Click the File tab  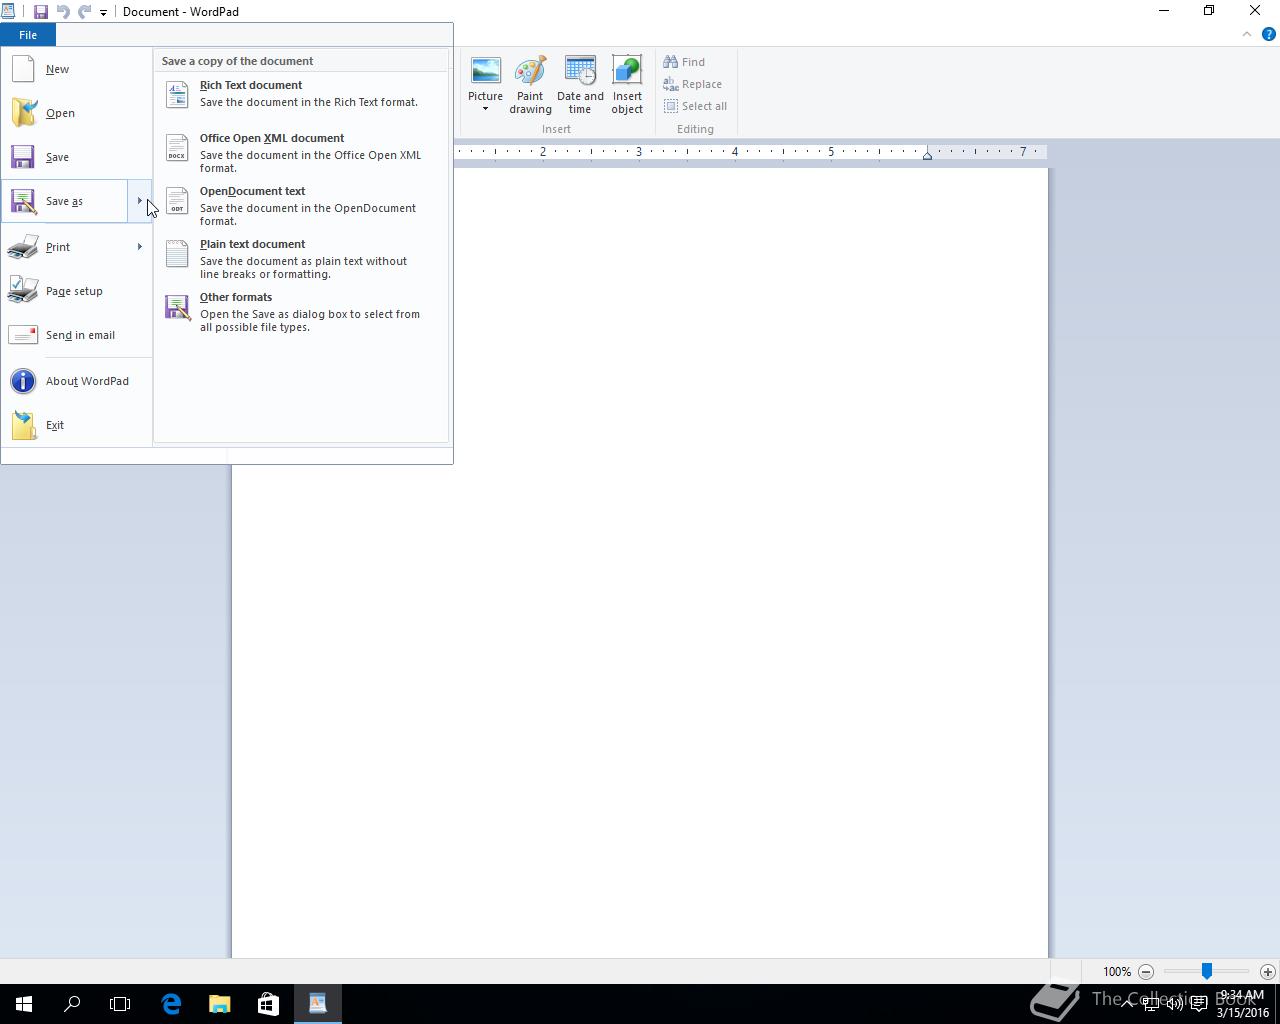(28, 35)
